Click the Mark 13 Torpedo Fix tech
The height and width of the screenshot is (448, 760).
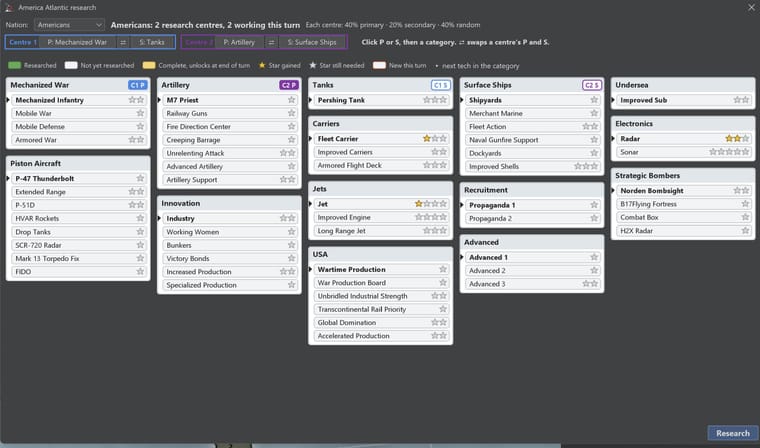79,258
